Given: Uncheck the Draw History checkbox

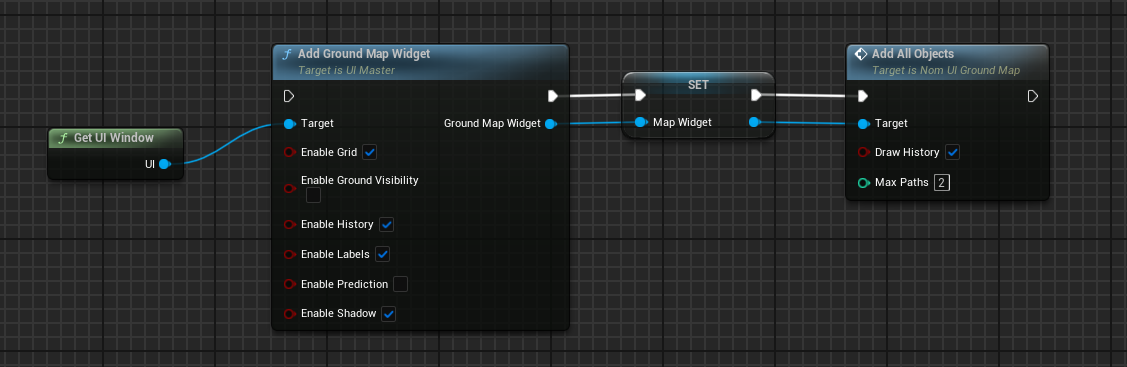Looking at the screenshot, I should (952, 152).
